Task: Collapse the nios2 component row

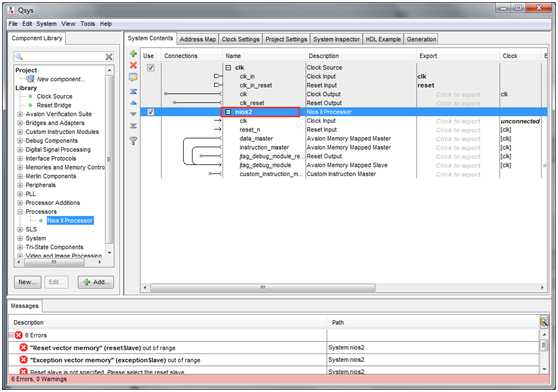Action: point(228,112)
